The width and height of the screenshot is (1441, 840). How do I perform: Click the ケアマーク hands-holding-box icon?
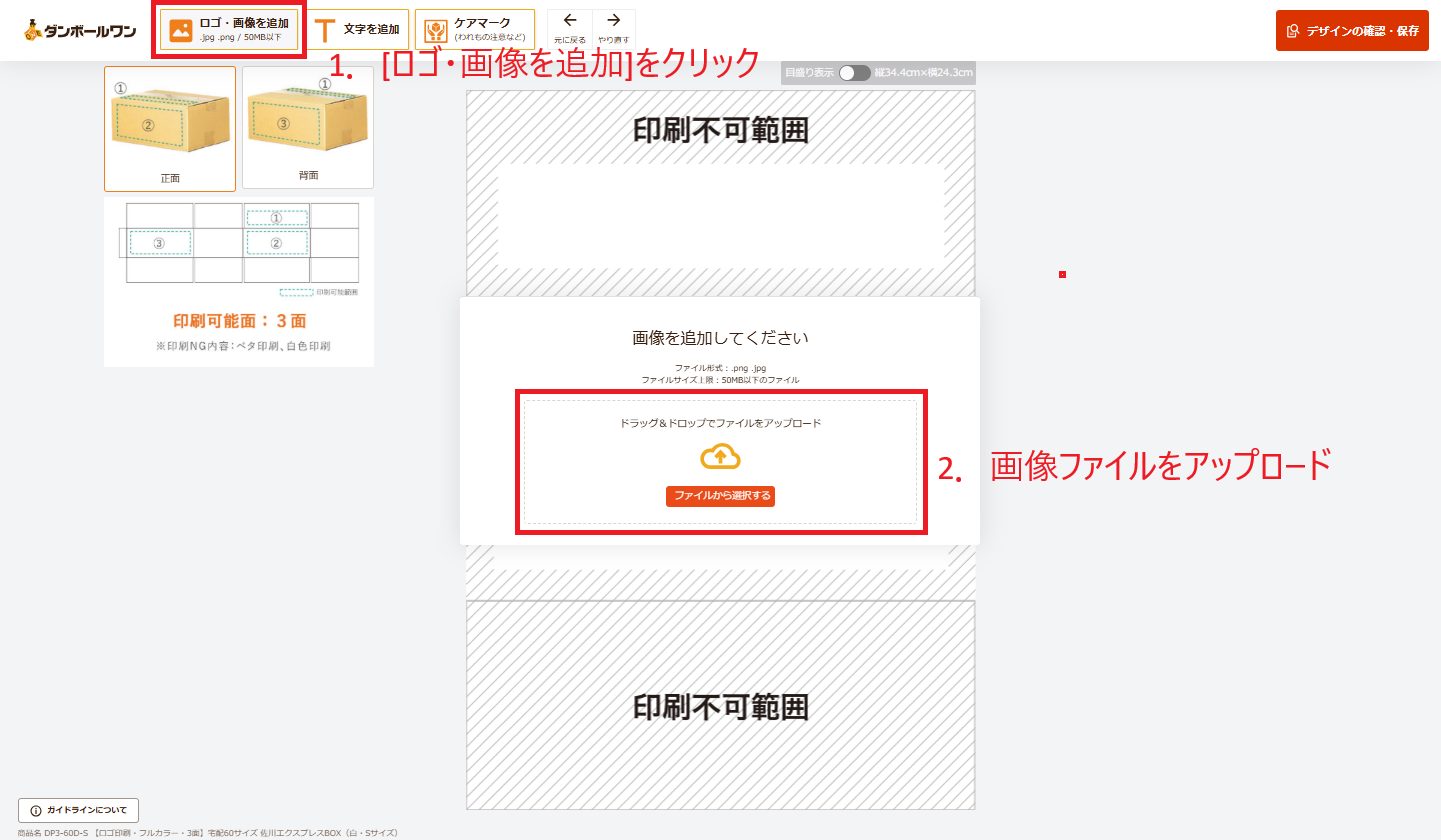click(x=435, y=30)
